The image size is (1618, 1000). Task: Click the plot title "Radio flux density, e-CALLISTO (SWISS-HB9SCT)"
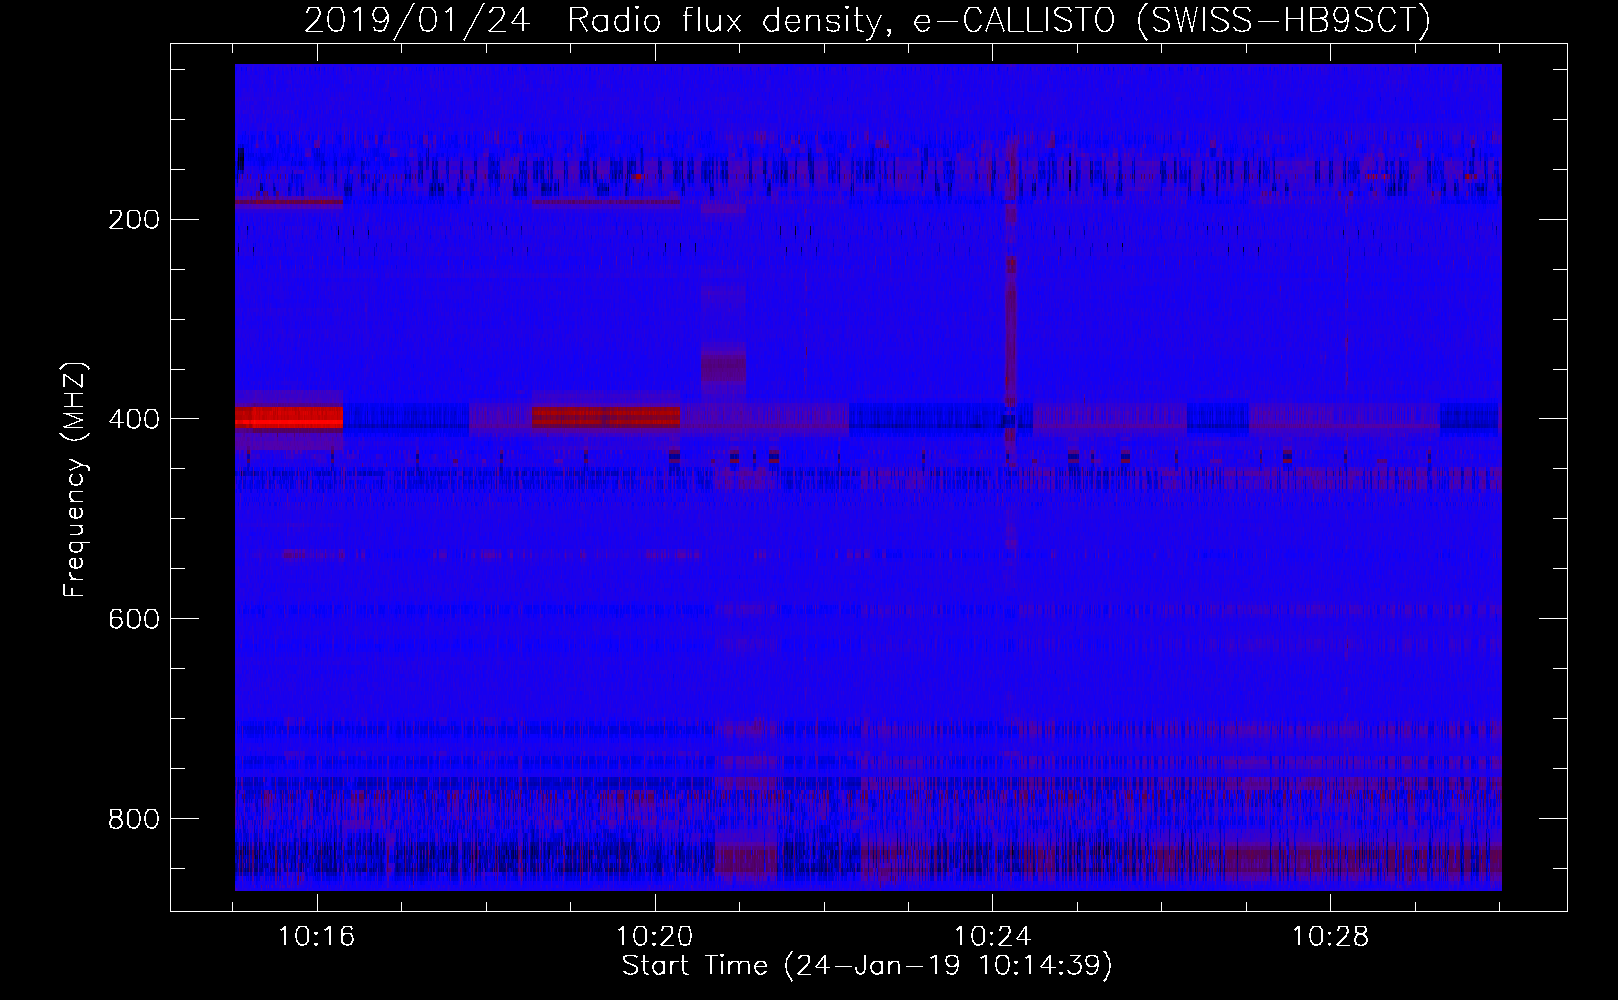999,20
